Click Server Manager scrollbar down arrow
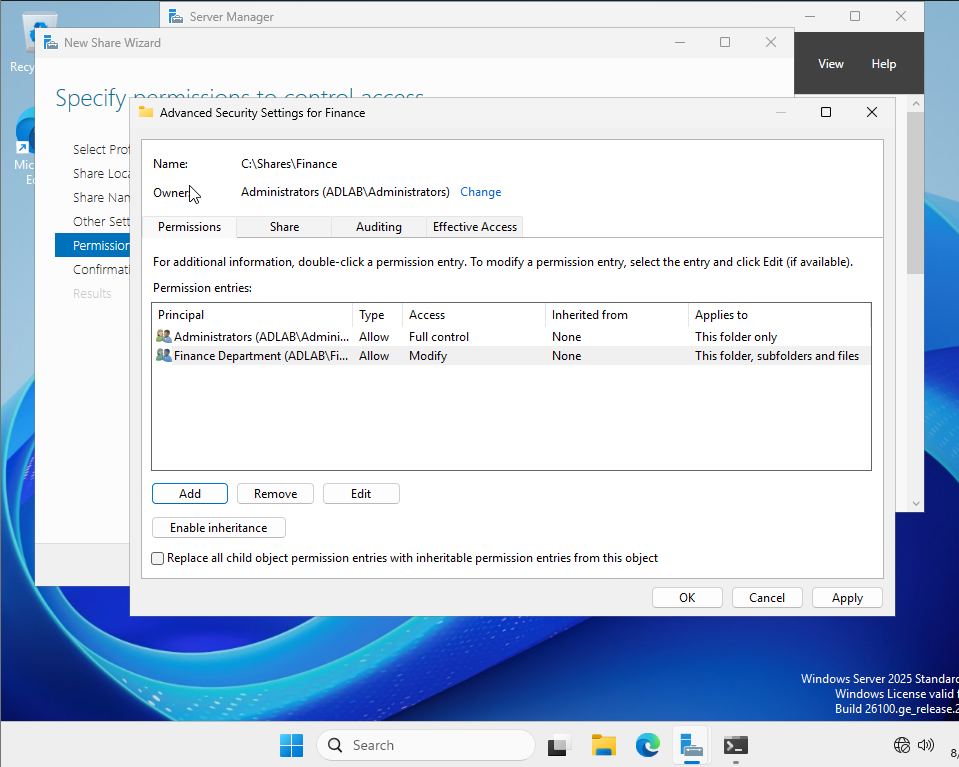Screen dimensions: 959x767 click(916, 503)
